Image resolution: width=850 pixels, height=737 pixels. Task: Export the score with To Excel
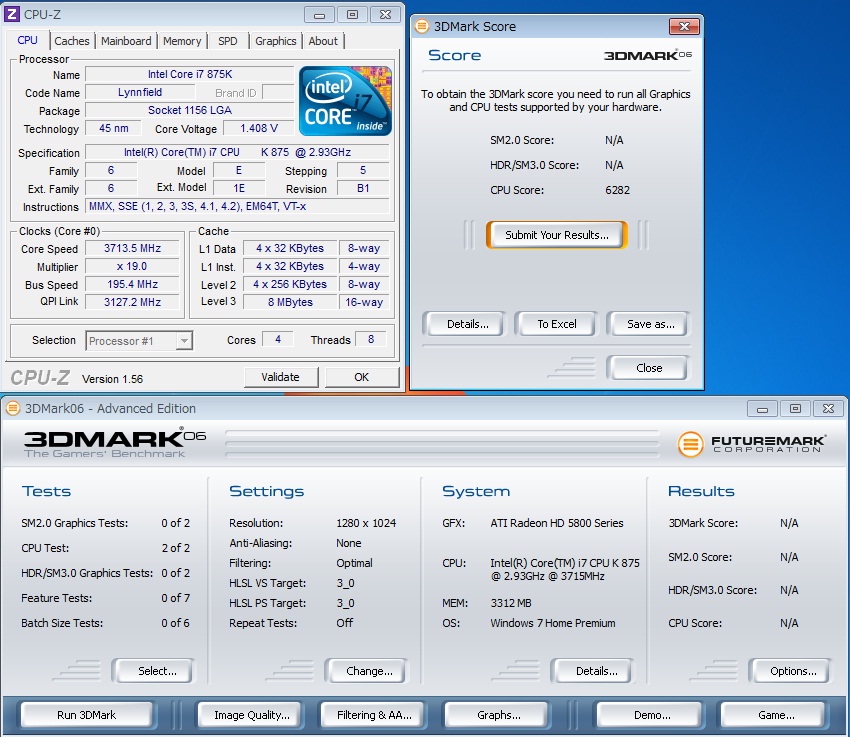tap(557, 324)
